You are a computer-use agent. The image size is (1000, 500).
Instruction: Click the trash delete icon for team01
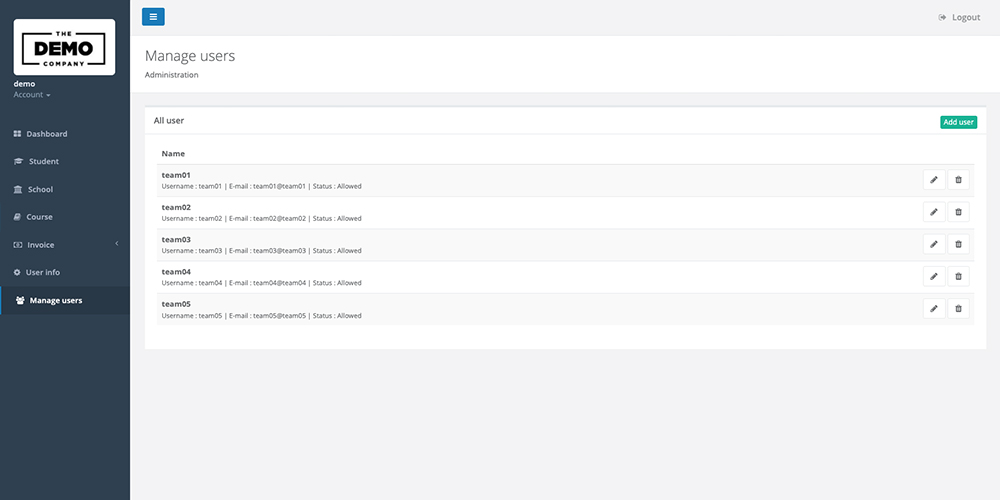[x=958, y=180]
